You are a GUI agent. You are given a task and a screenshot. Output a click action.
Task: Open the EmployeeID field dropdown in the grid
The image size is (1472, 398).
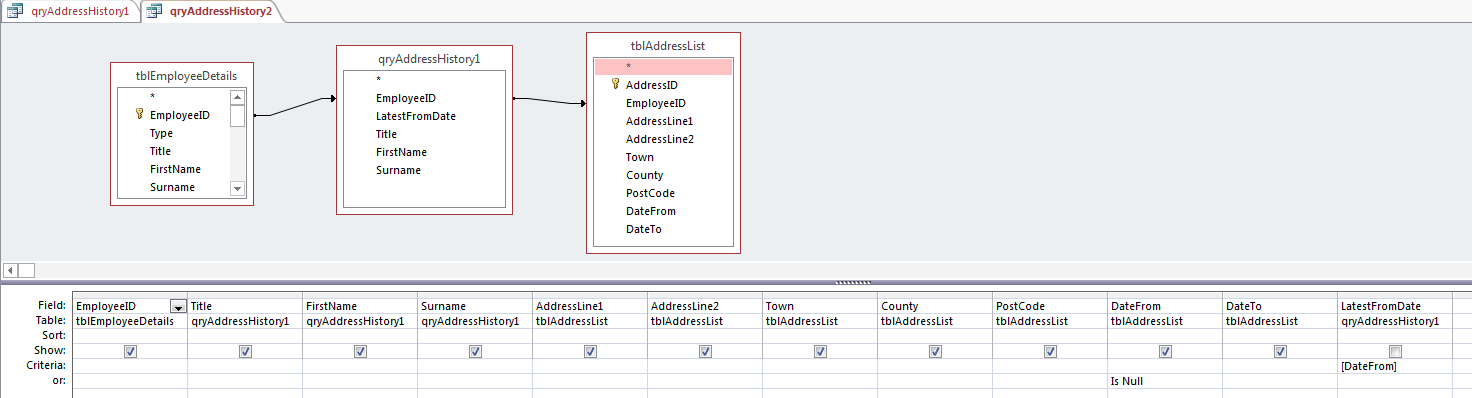point(178,306)
